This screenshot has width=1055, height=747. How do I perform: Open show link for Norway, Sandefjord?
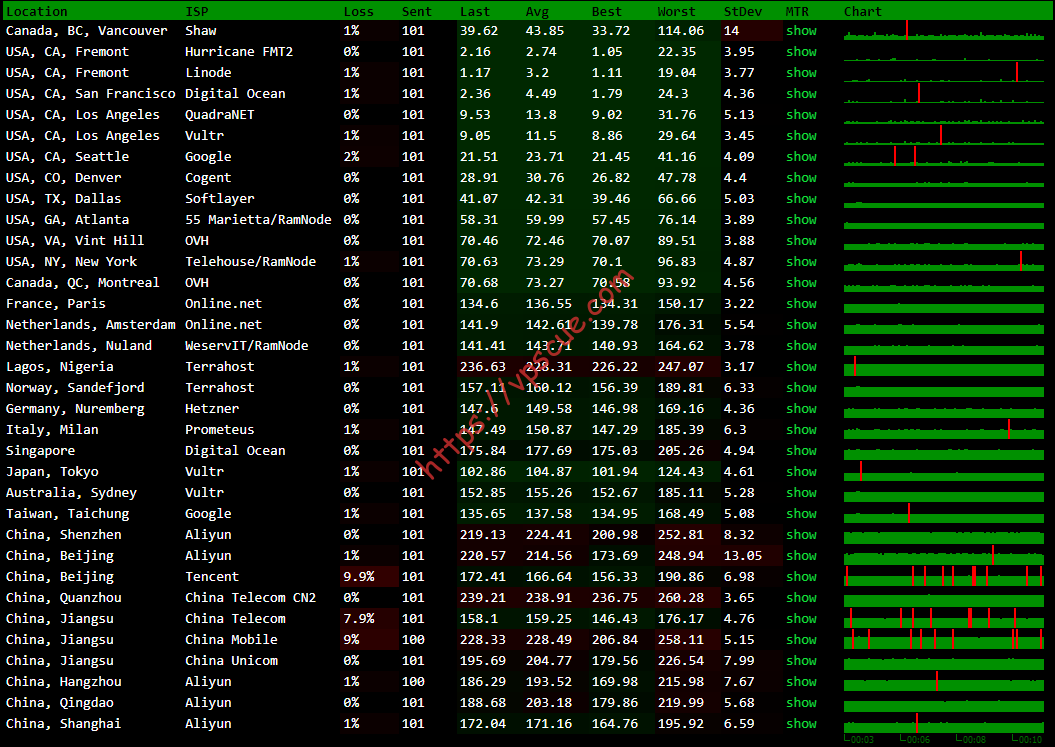click(x=801, y=388)
